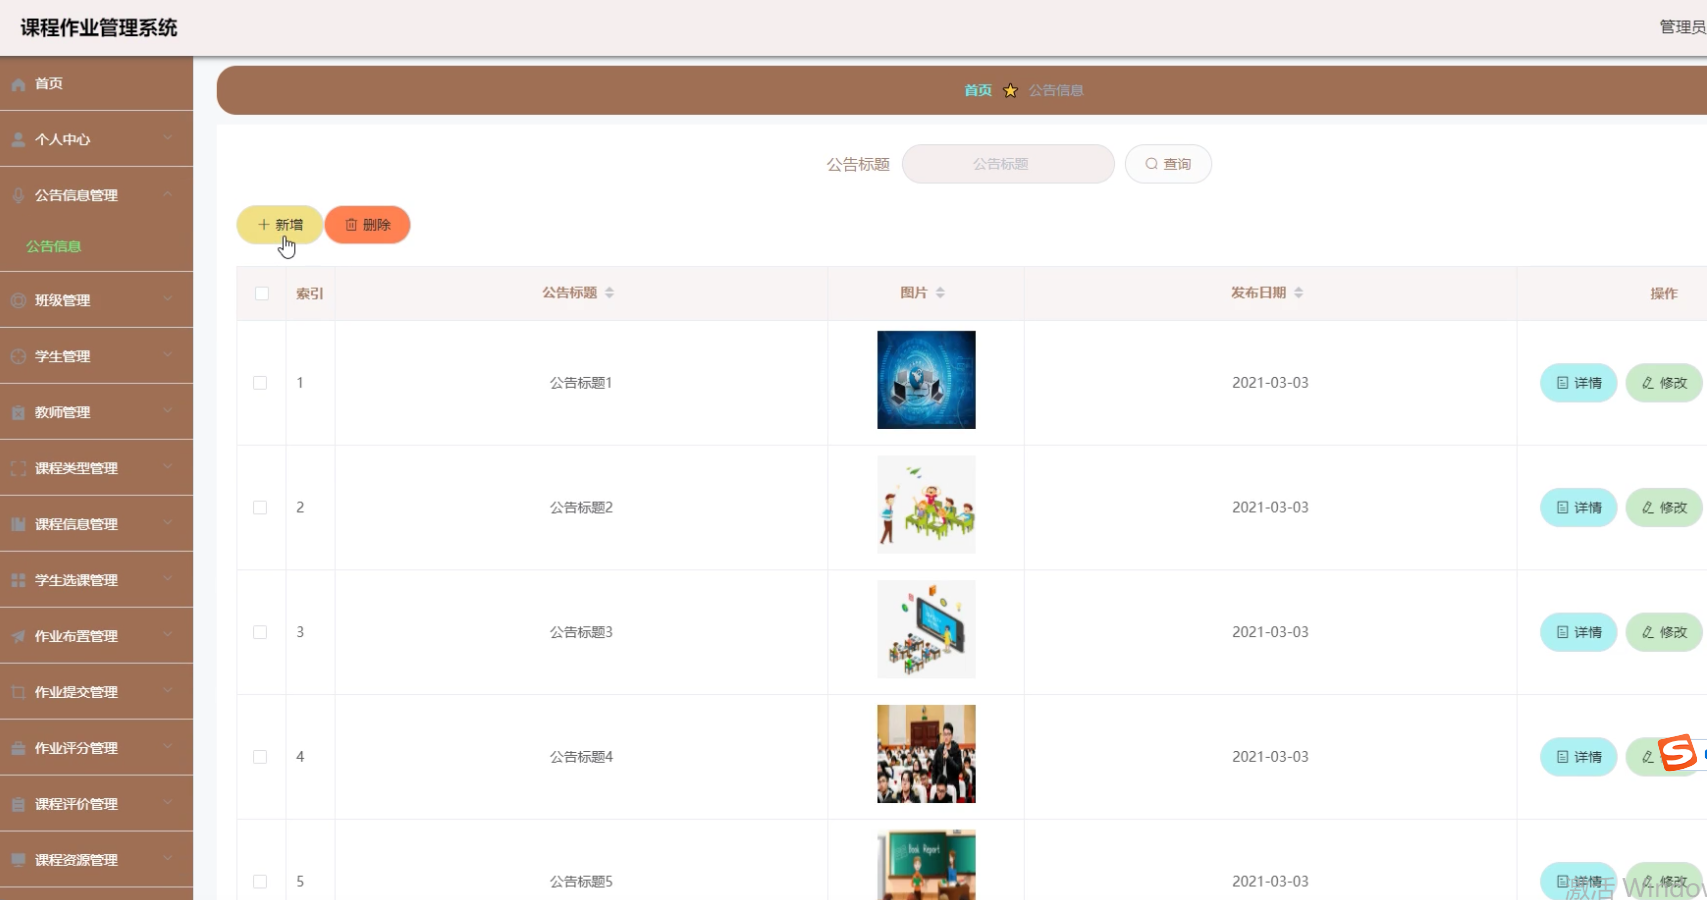The width and height of the screenshot is (1707, 900).
Task: Focus the 公告标题 search input field
Action: tap(1008, 164)
